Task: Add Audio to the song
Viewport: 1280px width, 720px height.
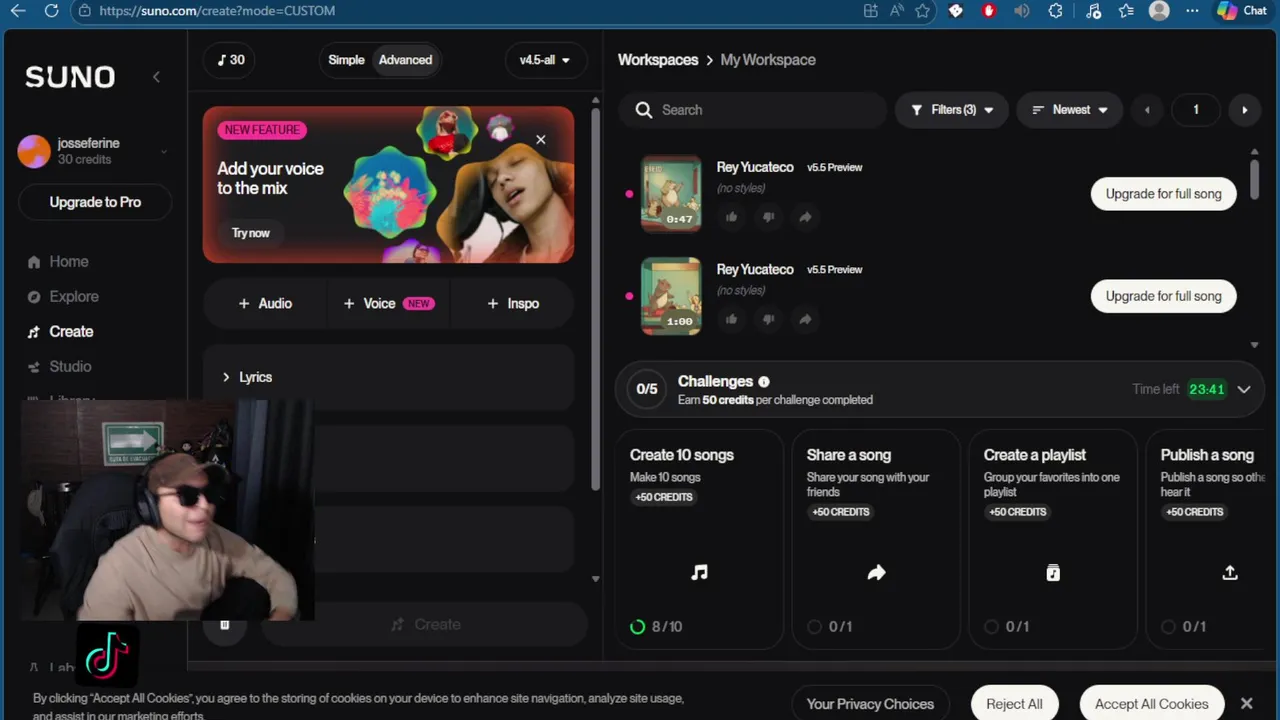Action: click(265, 303)
